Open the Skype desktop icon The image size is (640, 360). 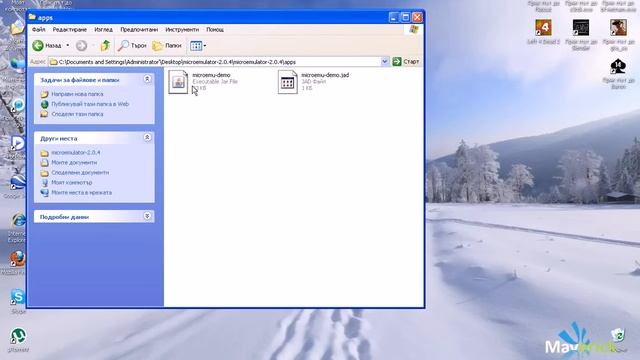point(18,297)
